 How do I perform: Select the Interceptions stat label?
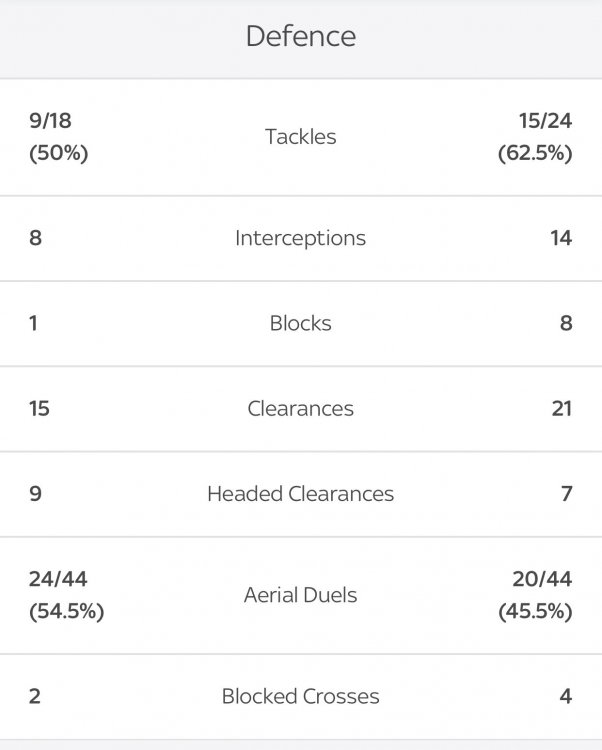click(301, 238)
